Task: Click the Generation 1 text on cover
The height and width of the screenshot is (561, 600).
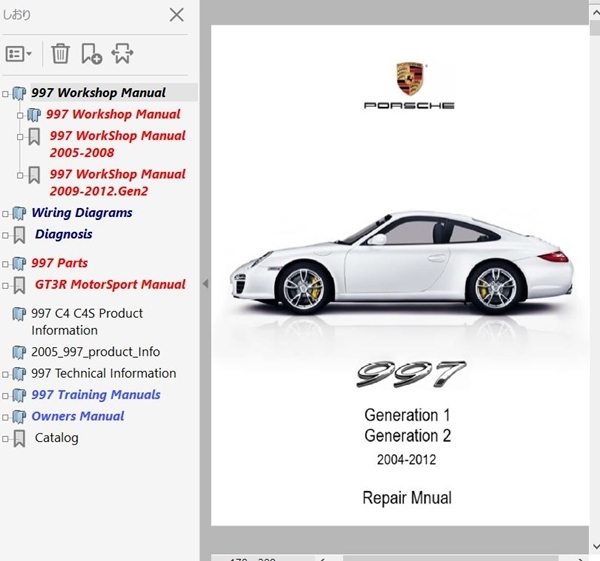Action: [407, 415]
